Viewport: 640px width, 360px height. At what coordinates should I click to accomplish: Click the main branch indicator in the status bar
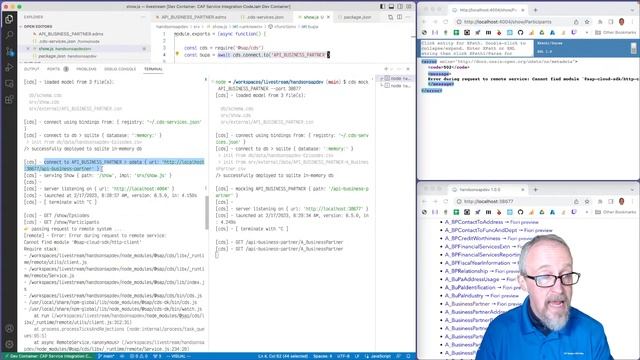coord(106,356)
